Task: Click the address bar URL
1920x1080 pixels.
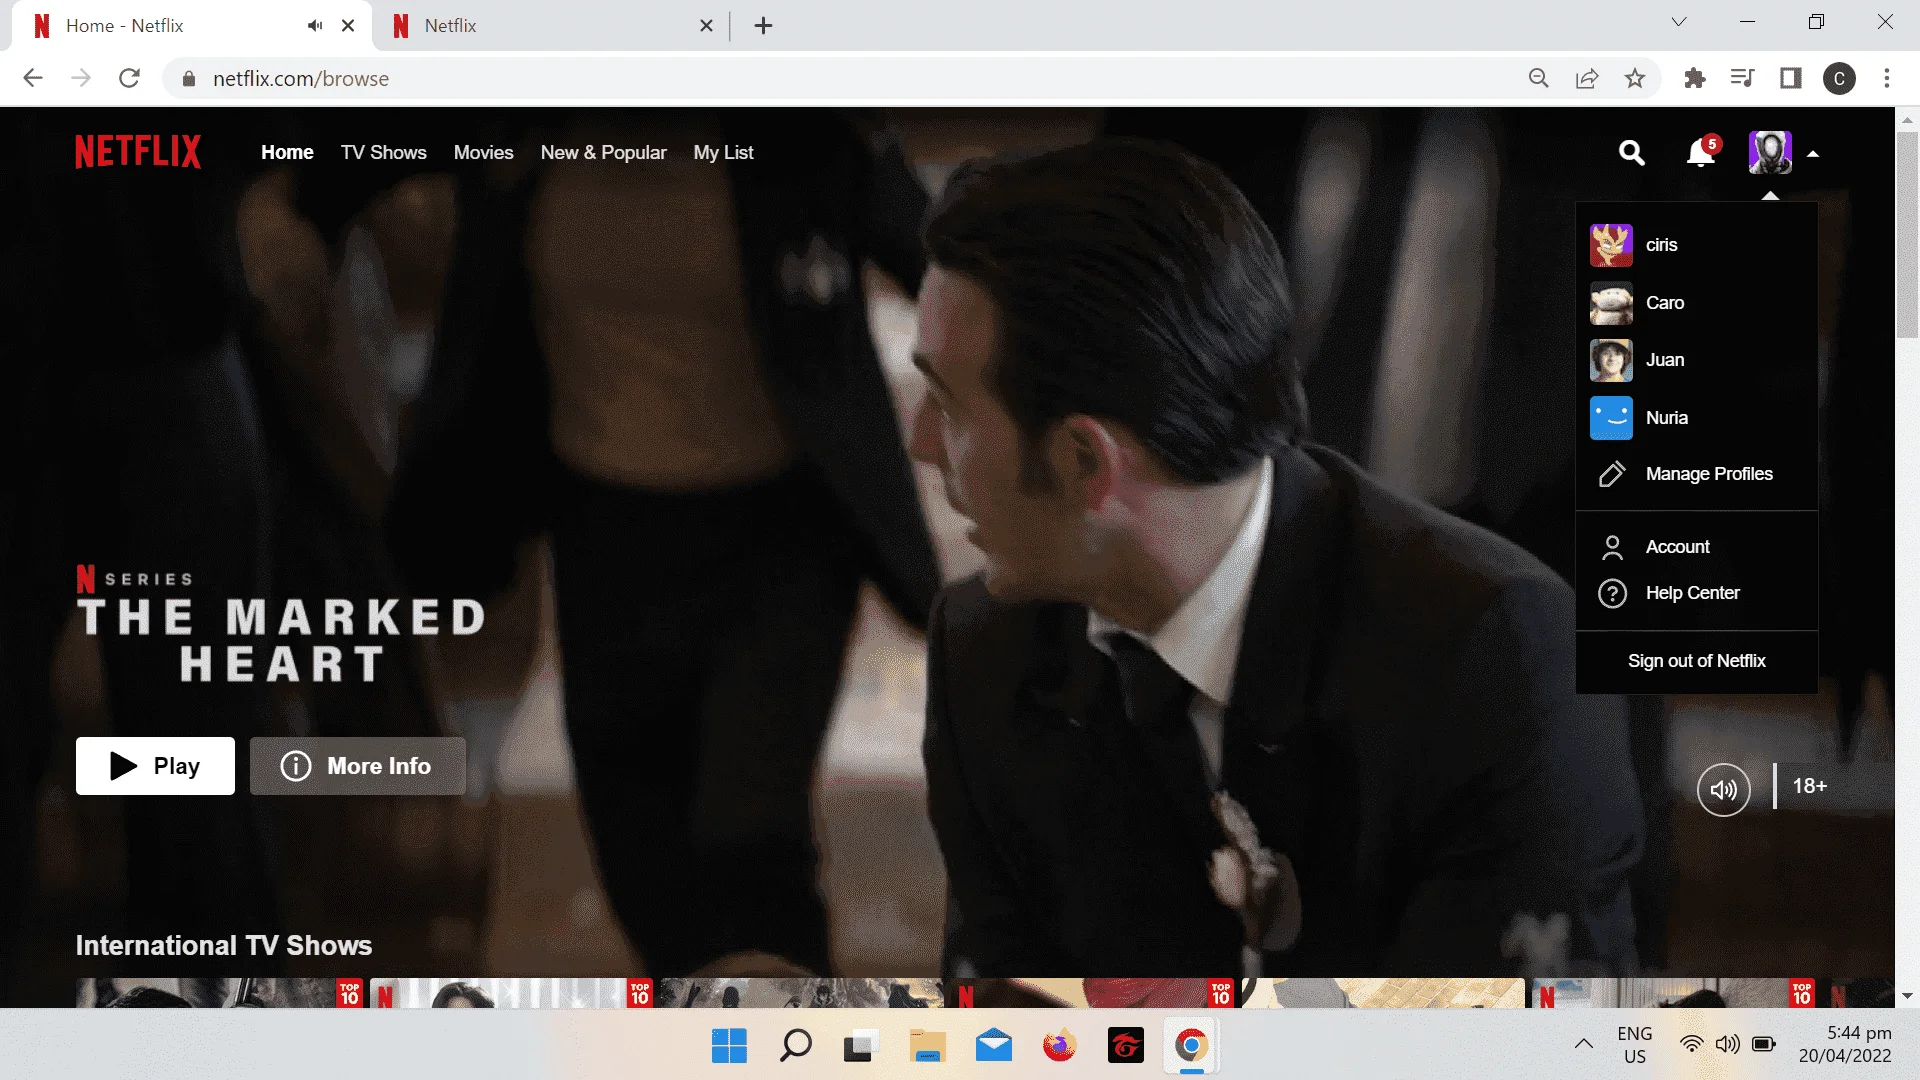Action: point(300,79)
